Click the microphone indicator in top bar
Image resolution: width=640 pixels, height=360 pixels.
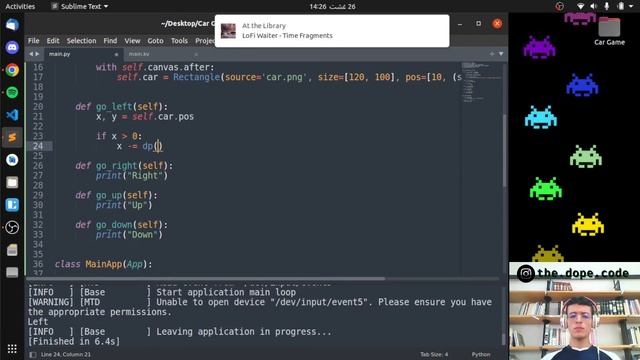(607, 6)
